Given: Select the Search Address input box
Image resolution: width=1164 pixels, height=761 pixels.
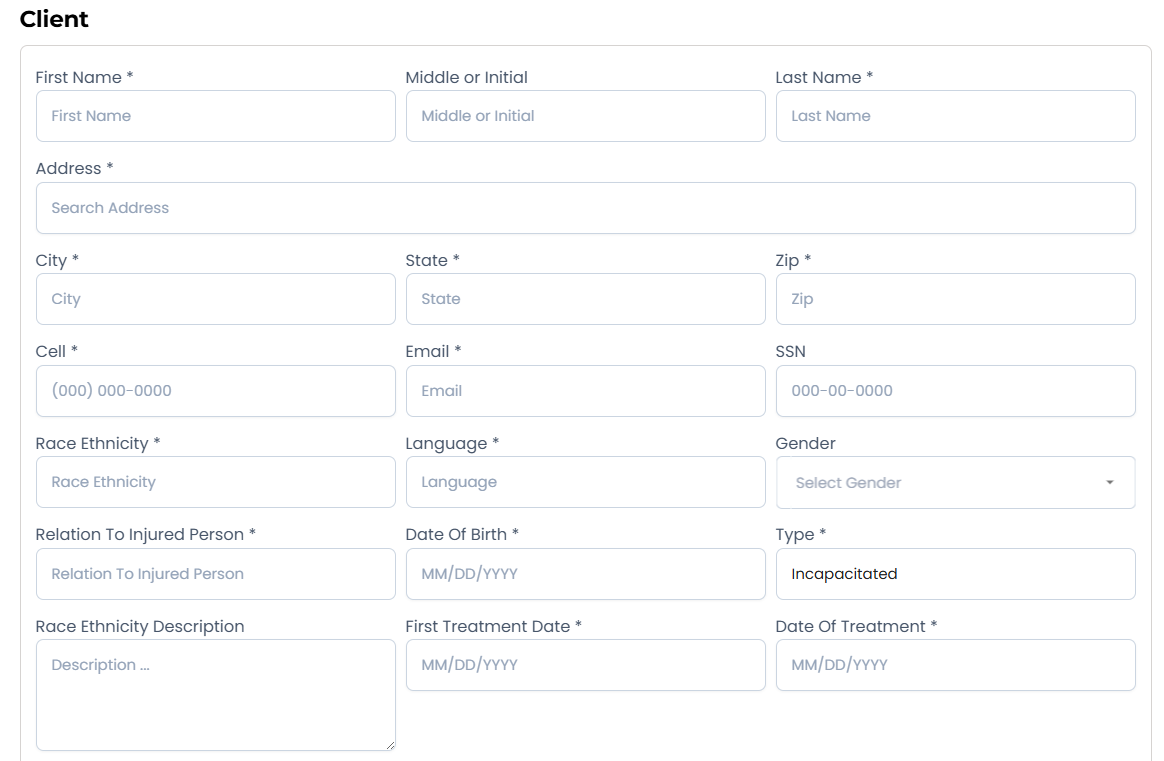Looking at the screenshot, I should click(585, 208).
